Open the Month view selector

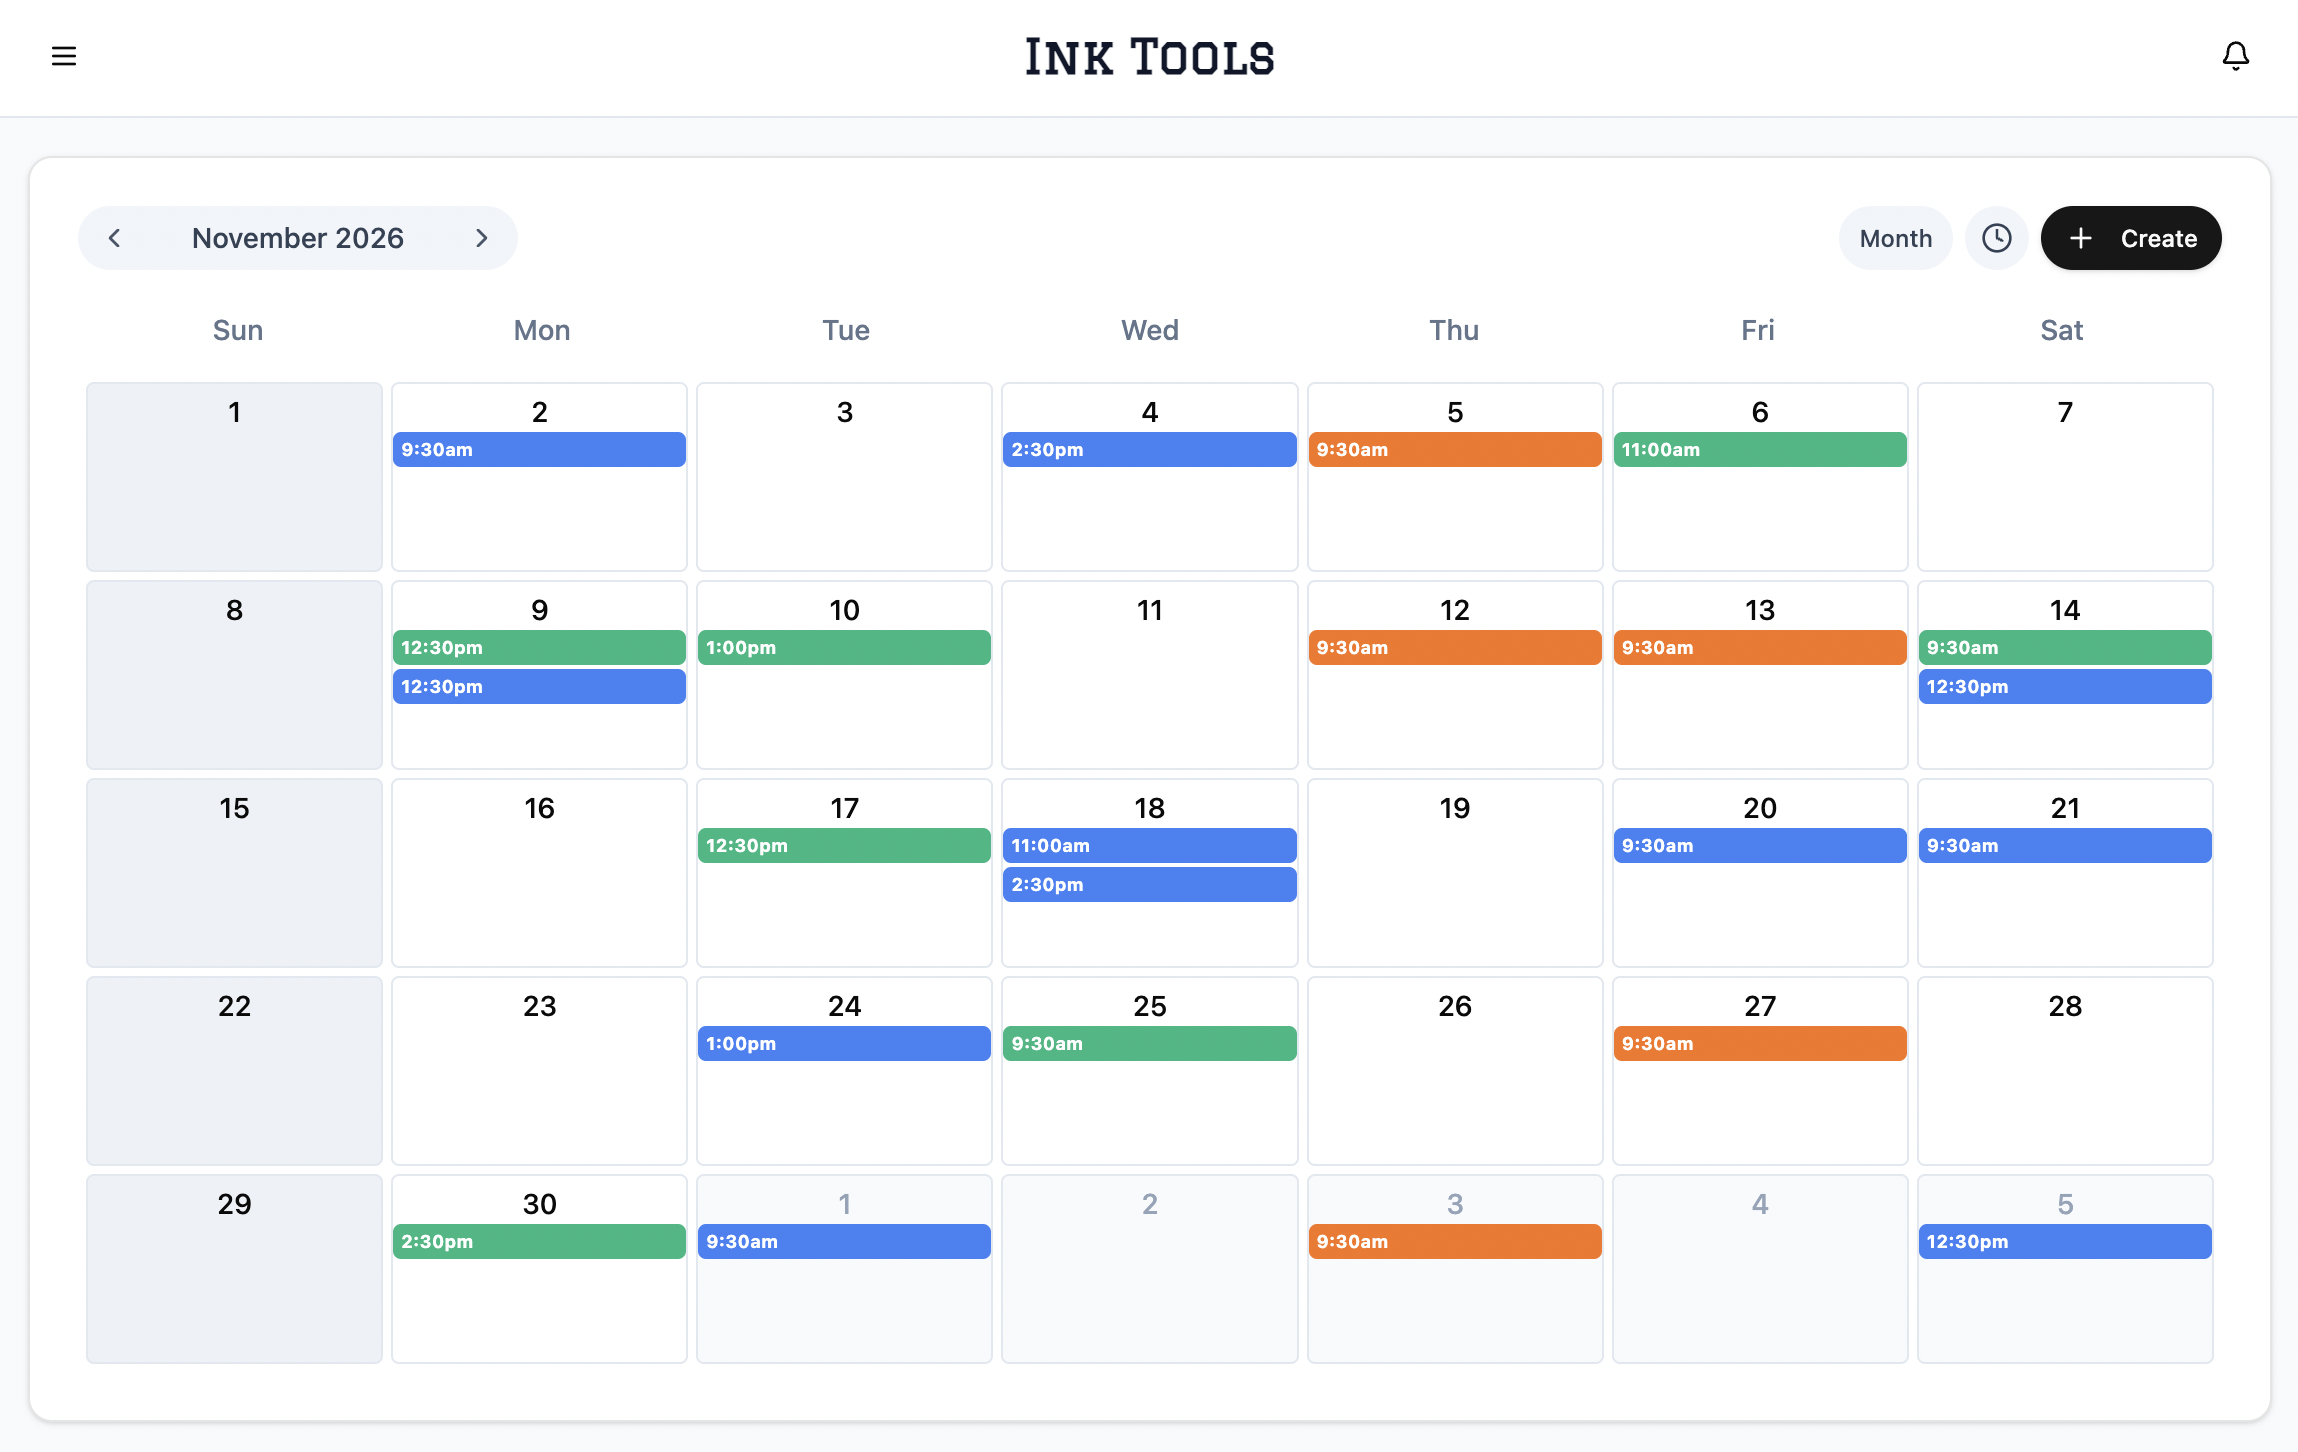tap(1896, 238)
